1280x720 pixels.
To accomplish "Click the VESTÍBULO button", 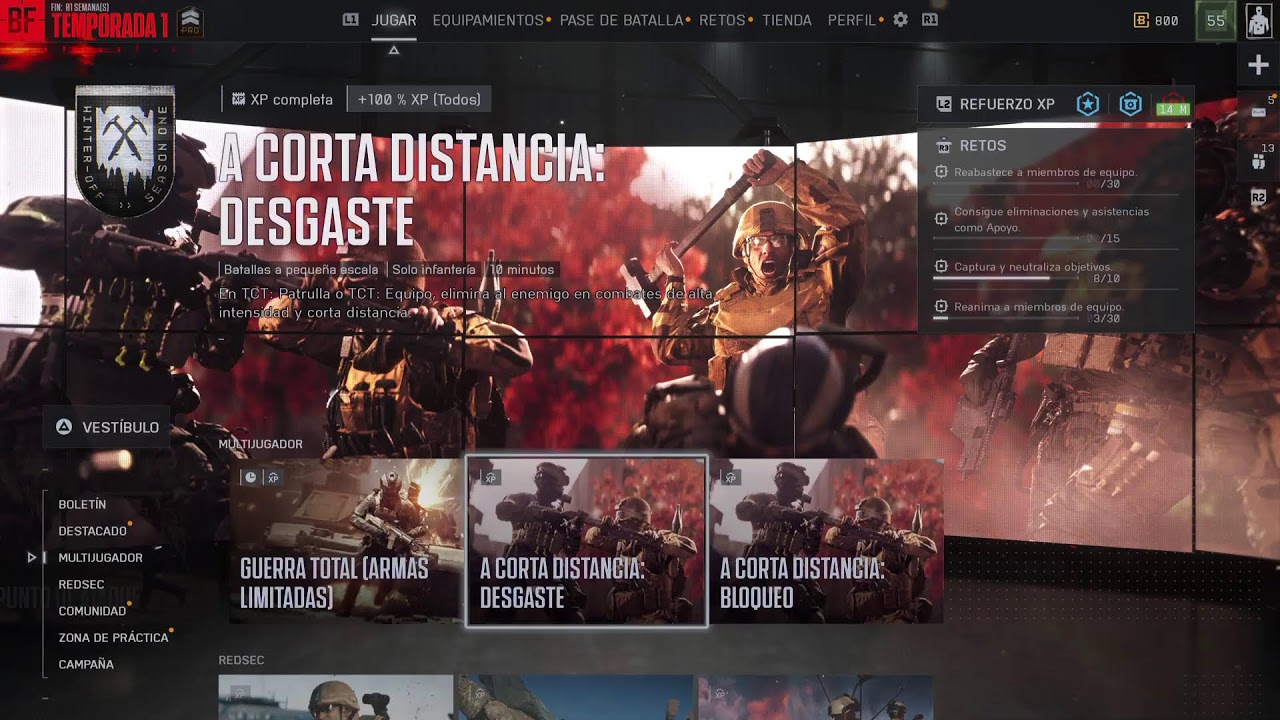I will [107, 427].
